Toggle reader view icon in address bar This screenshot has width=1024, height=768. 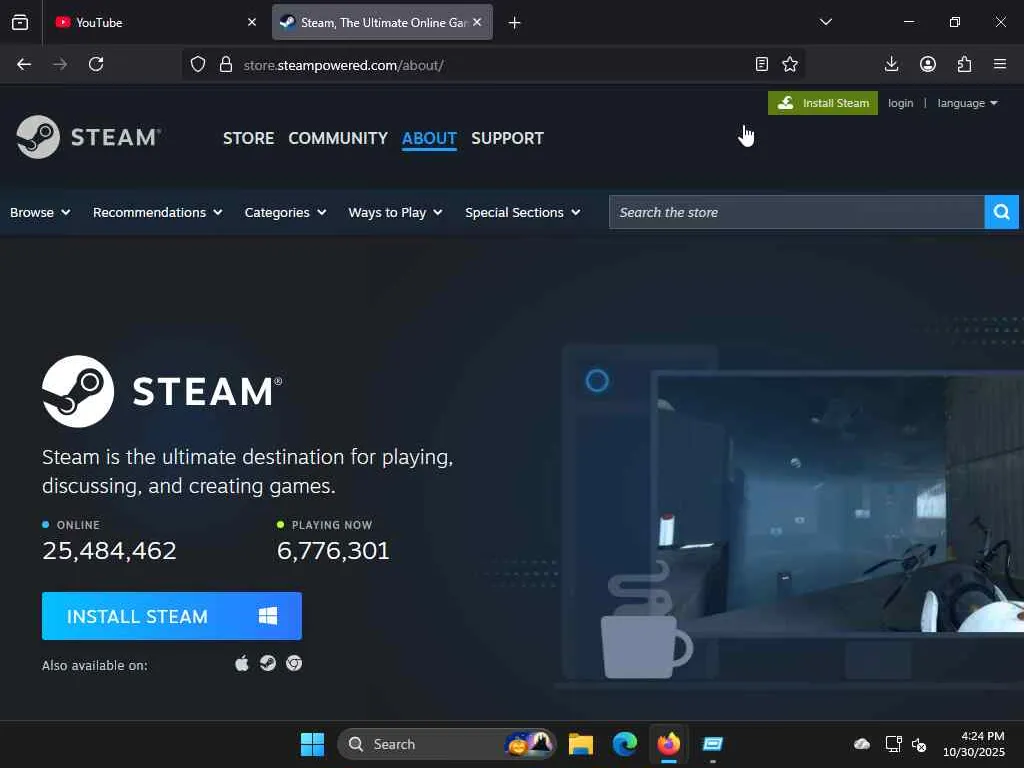point(761,64)
